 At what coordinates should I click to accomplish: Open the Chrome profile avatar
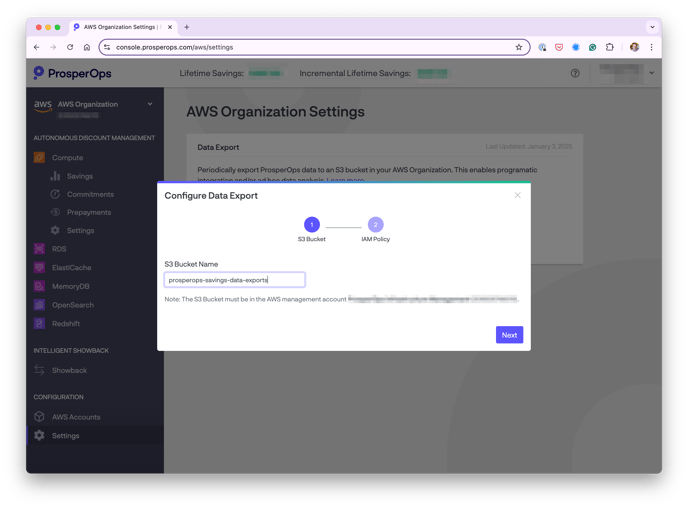(634, 47)
